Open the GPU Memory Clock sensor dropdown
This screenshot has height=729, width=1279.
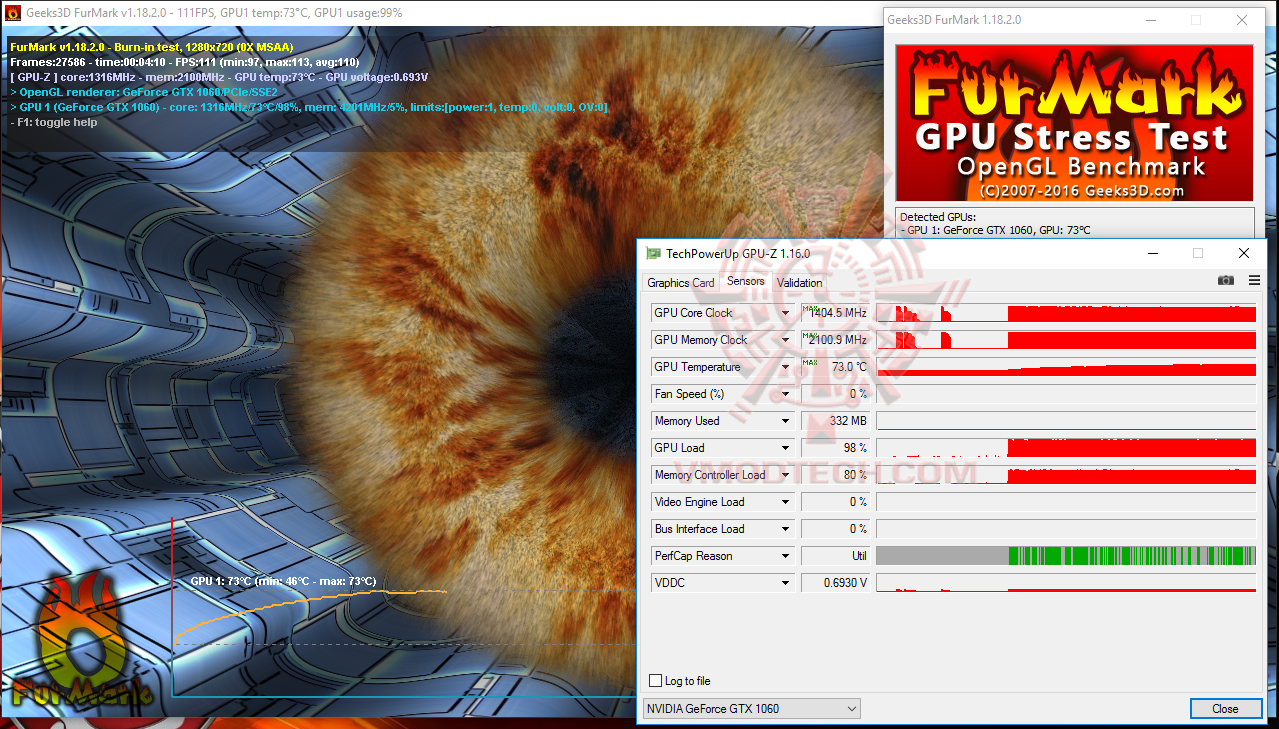point(787,340)
